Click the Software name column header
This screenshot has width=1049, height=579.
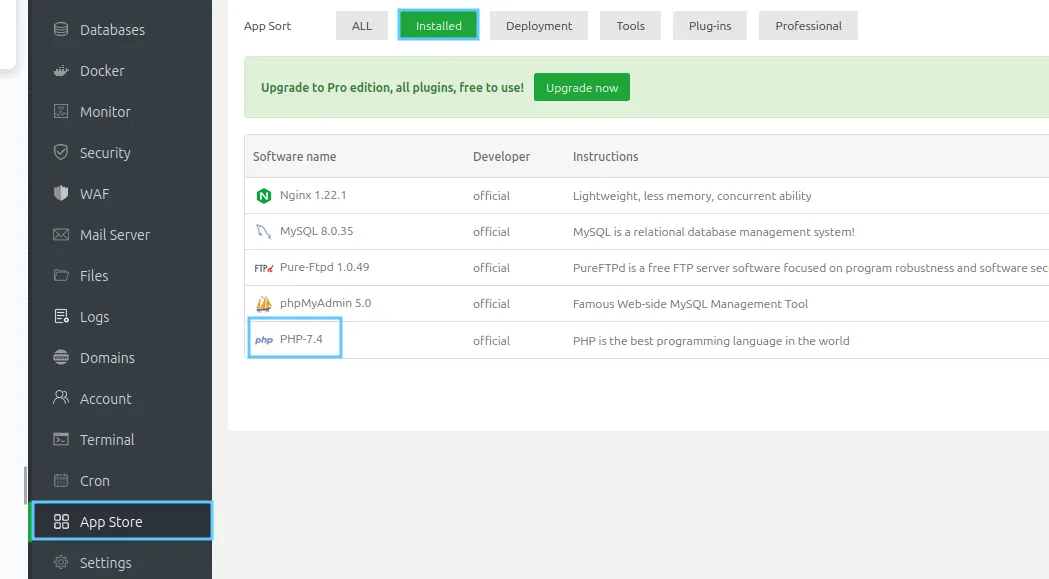tap(294, 156)
